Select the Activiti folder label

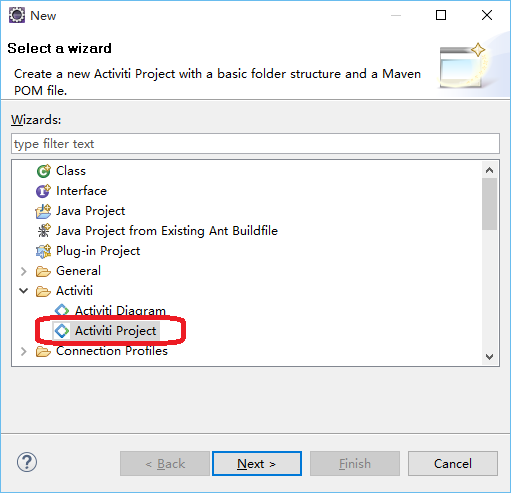coord(74,291)
